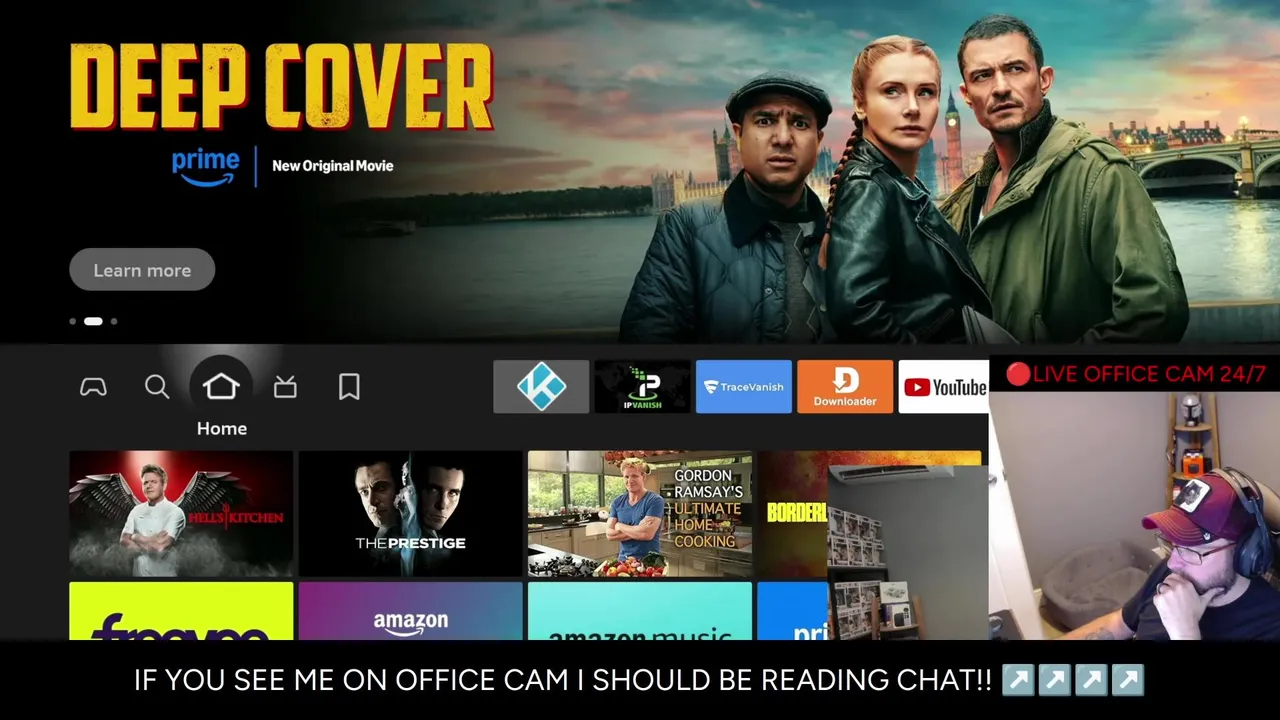1280x720 pixels.
Task: Click the third carousel page dot
Action: (114, 321)
